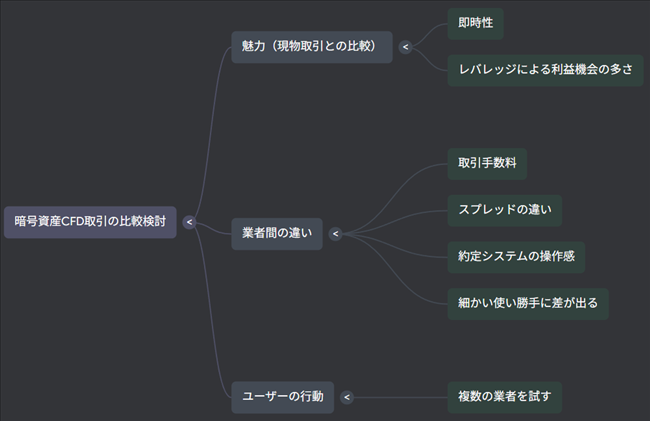Click the 複数の業者を試す leaf node
650x421 pixels.
[504, 397]
